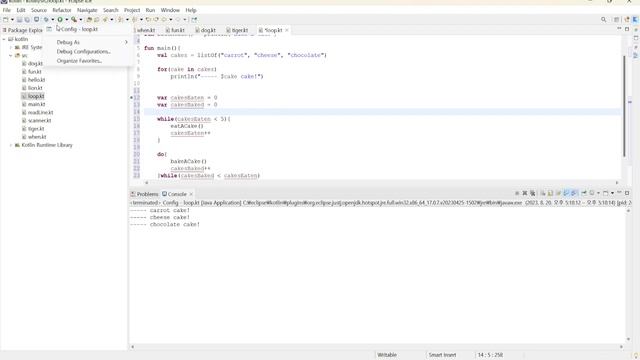Viewport: 640px width, 360px height.
Task: Open the File menu
Action: pyautogui.click(x=7, y=10)
